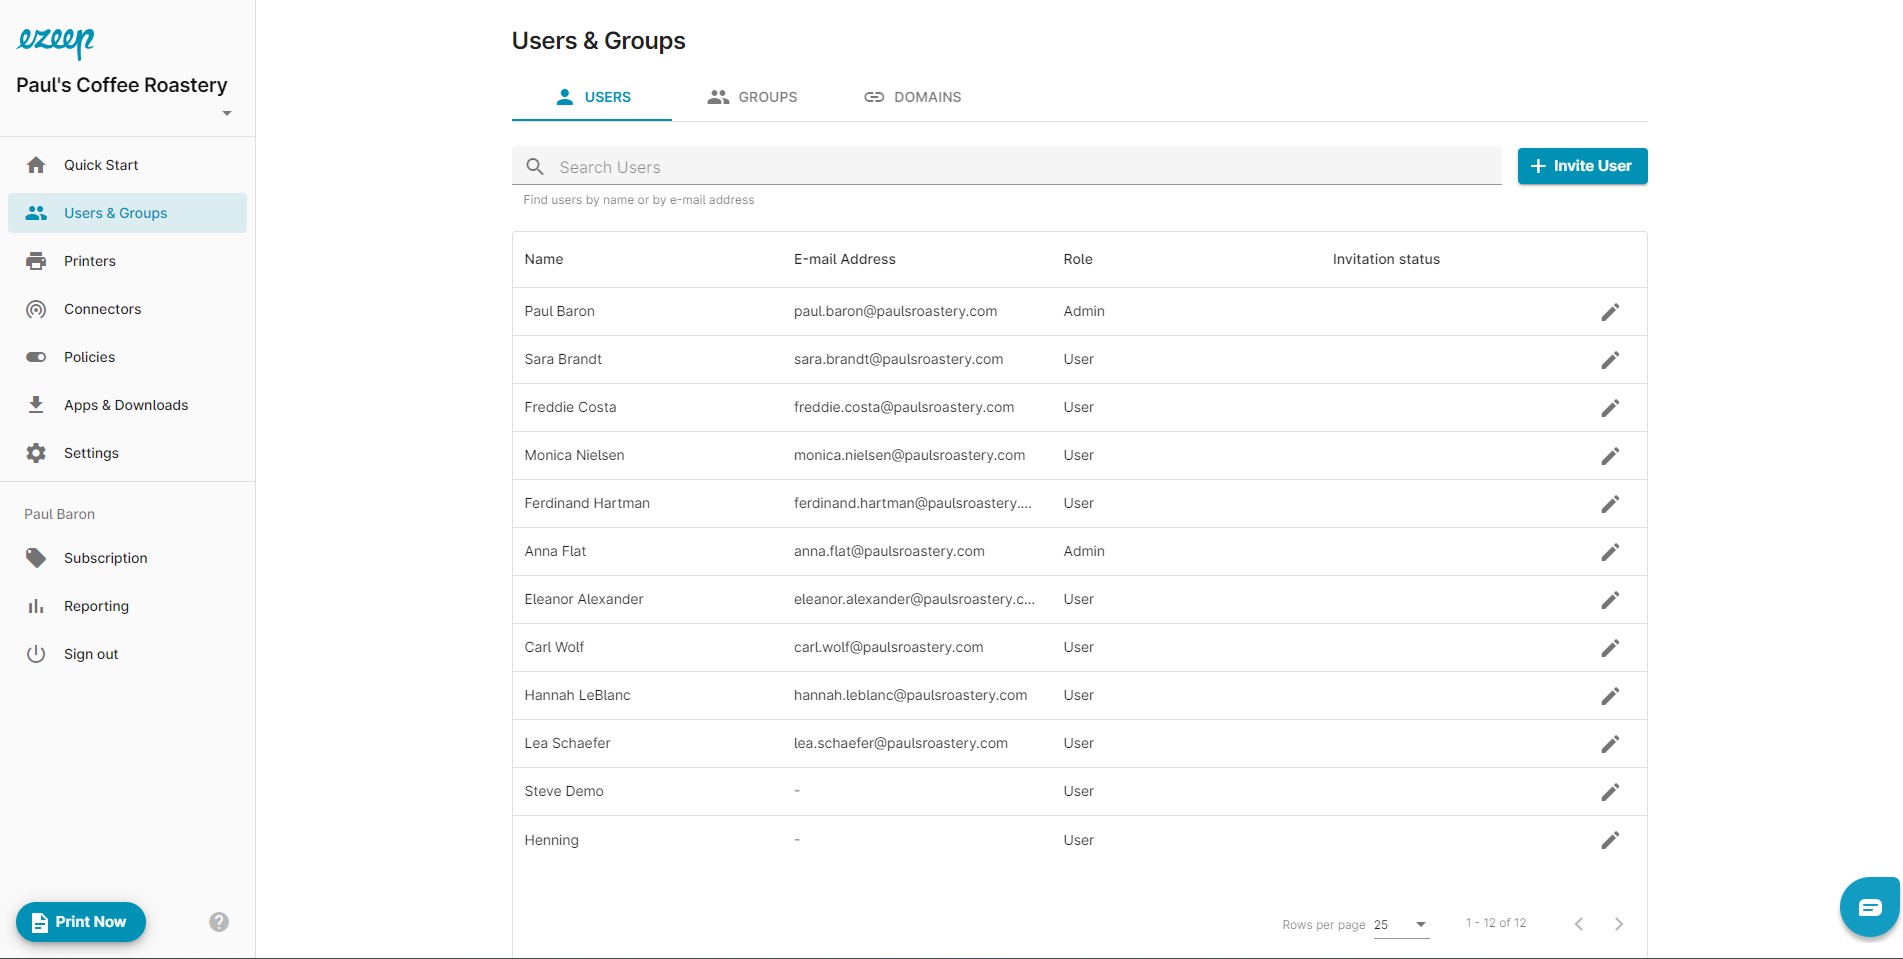
Task: Click carl.wolf@paulsroastery.com email cell
Action: pyautogui.click(x=889, y=647)
